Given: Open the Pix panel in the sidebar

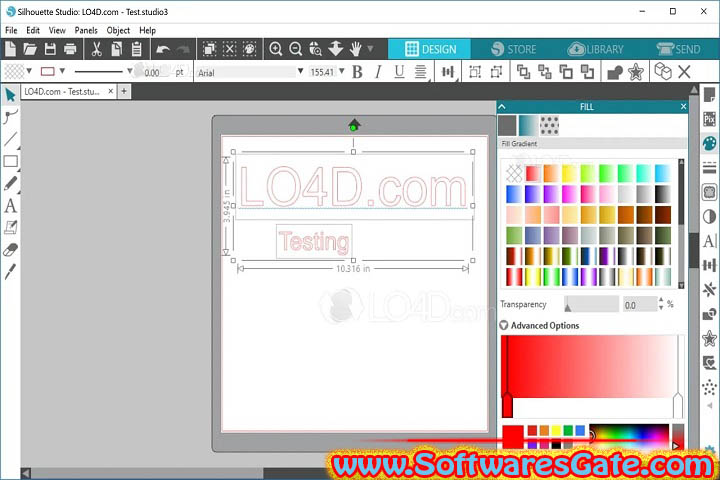Looking at the screenshot, I should tap(709, 119).
